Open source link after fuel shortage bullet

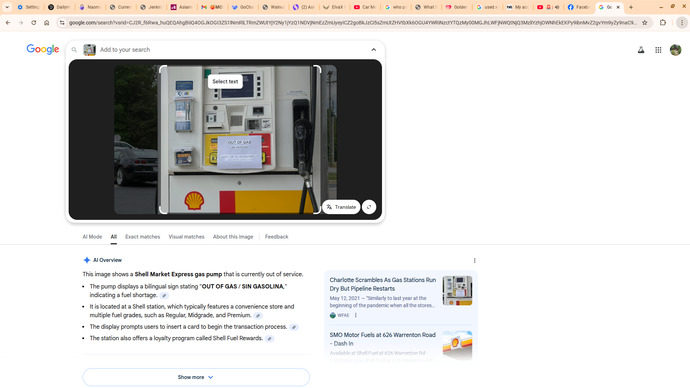click(164, 296)
